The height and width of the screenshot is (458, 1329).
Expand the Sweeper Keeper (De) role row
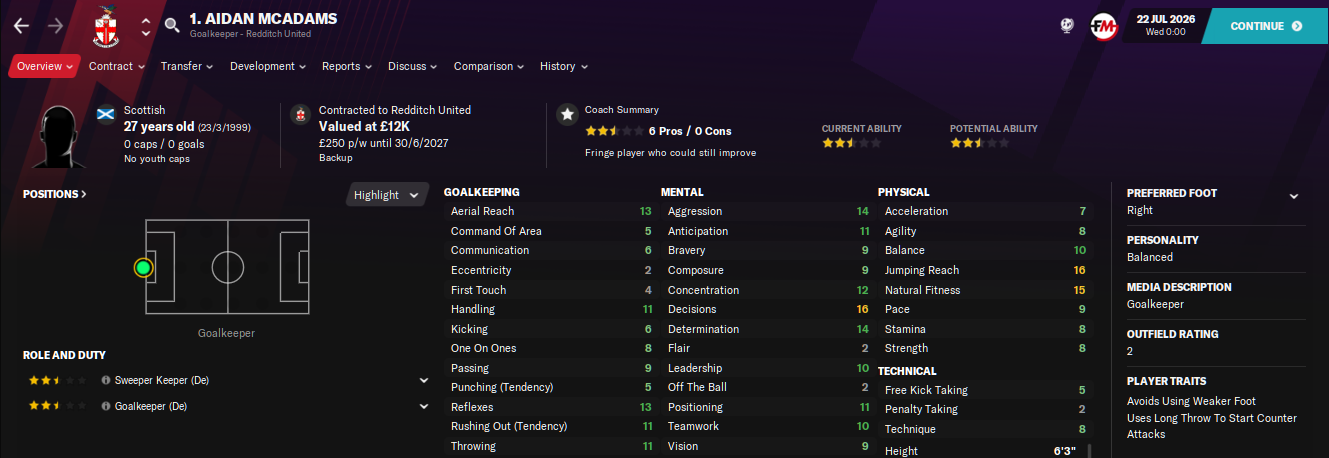click(x=424, y=381)
